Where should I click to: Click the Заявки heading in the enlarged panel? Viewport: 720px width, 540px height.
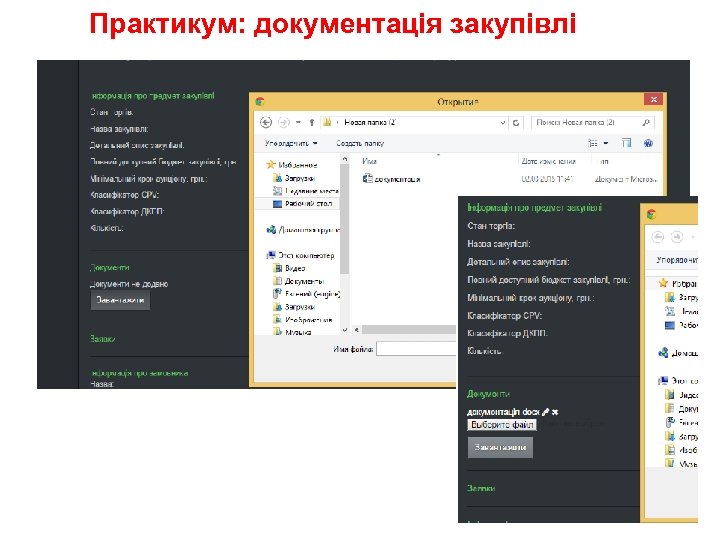[x=481, y=488]
